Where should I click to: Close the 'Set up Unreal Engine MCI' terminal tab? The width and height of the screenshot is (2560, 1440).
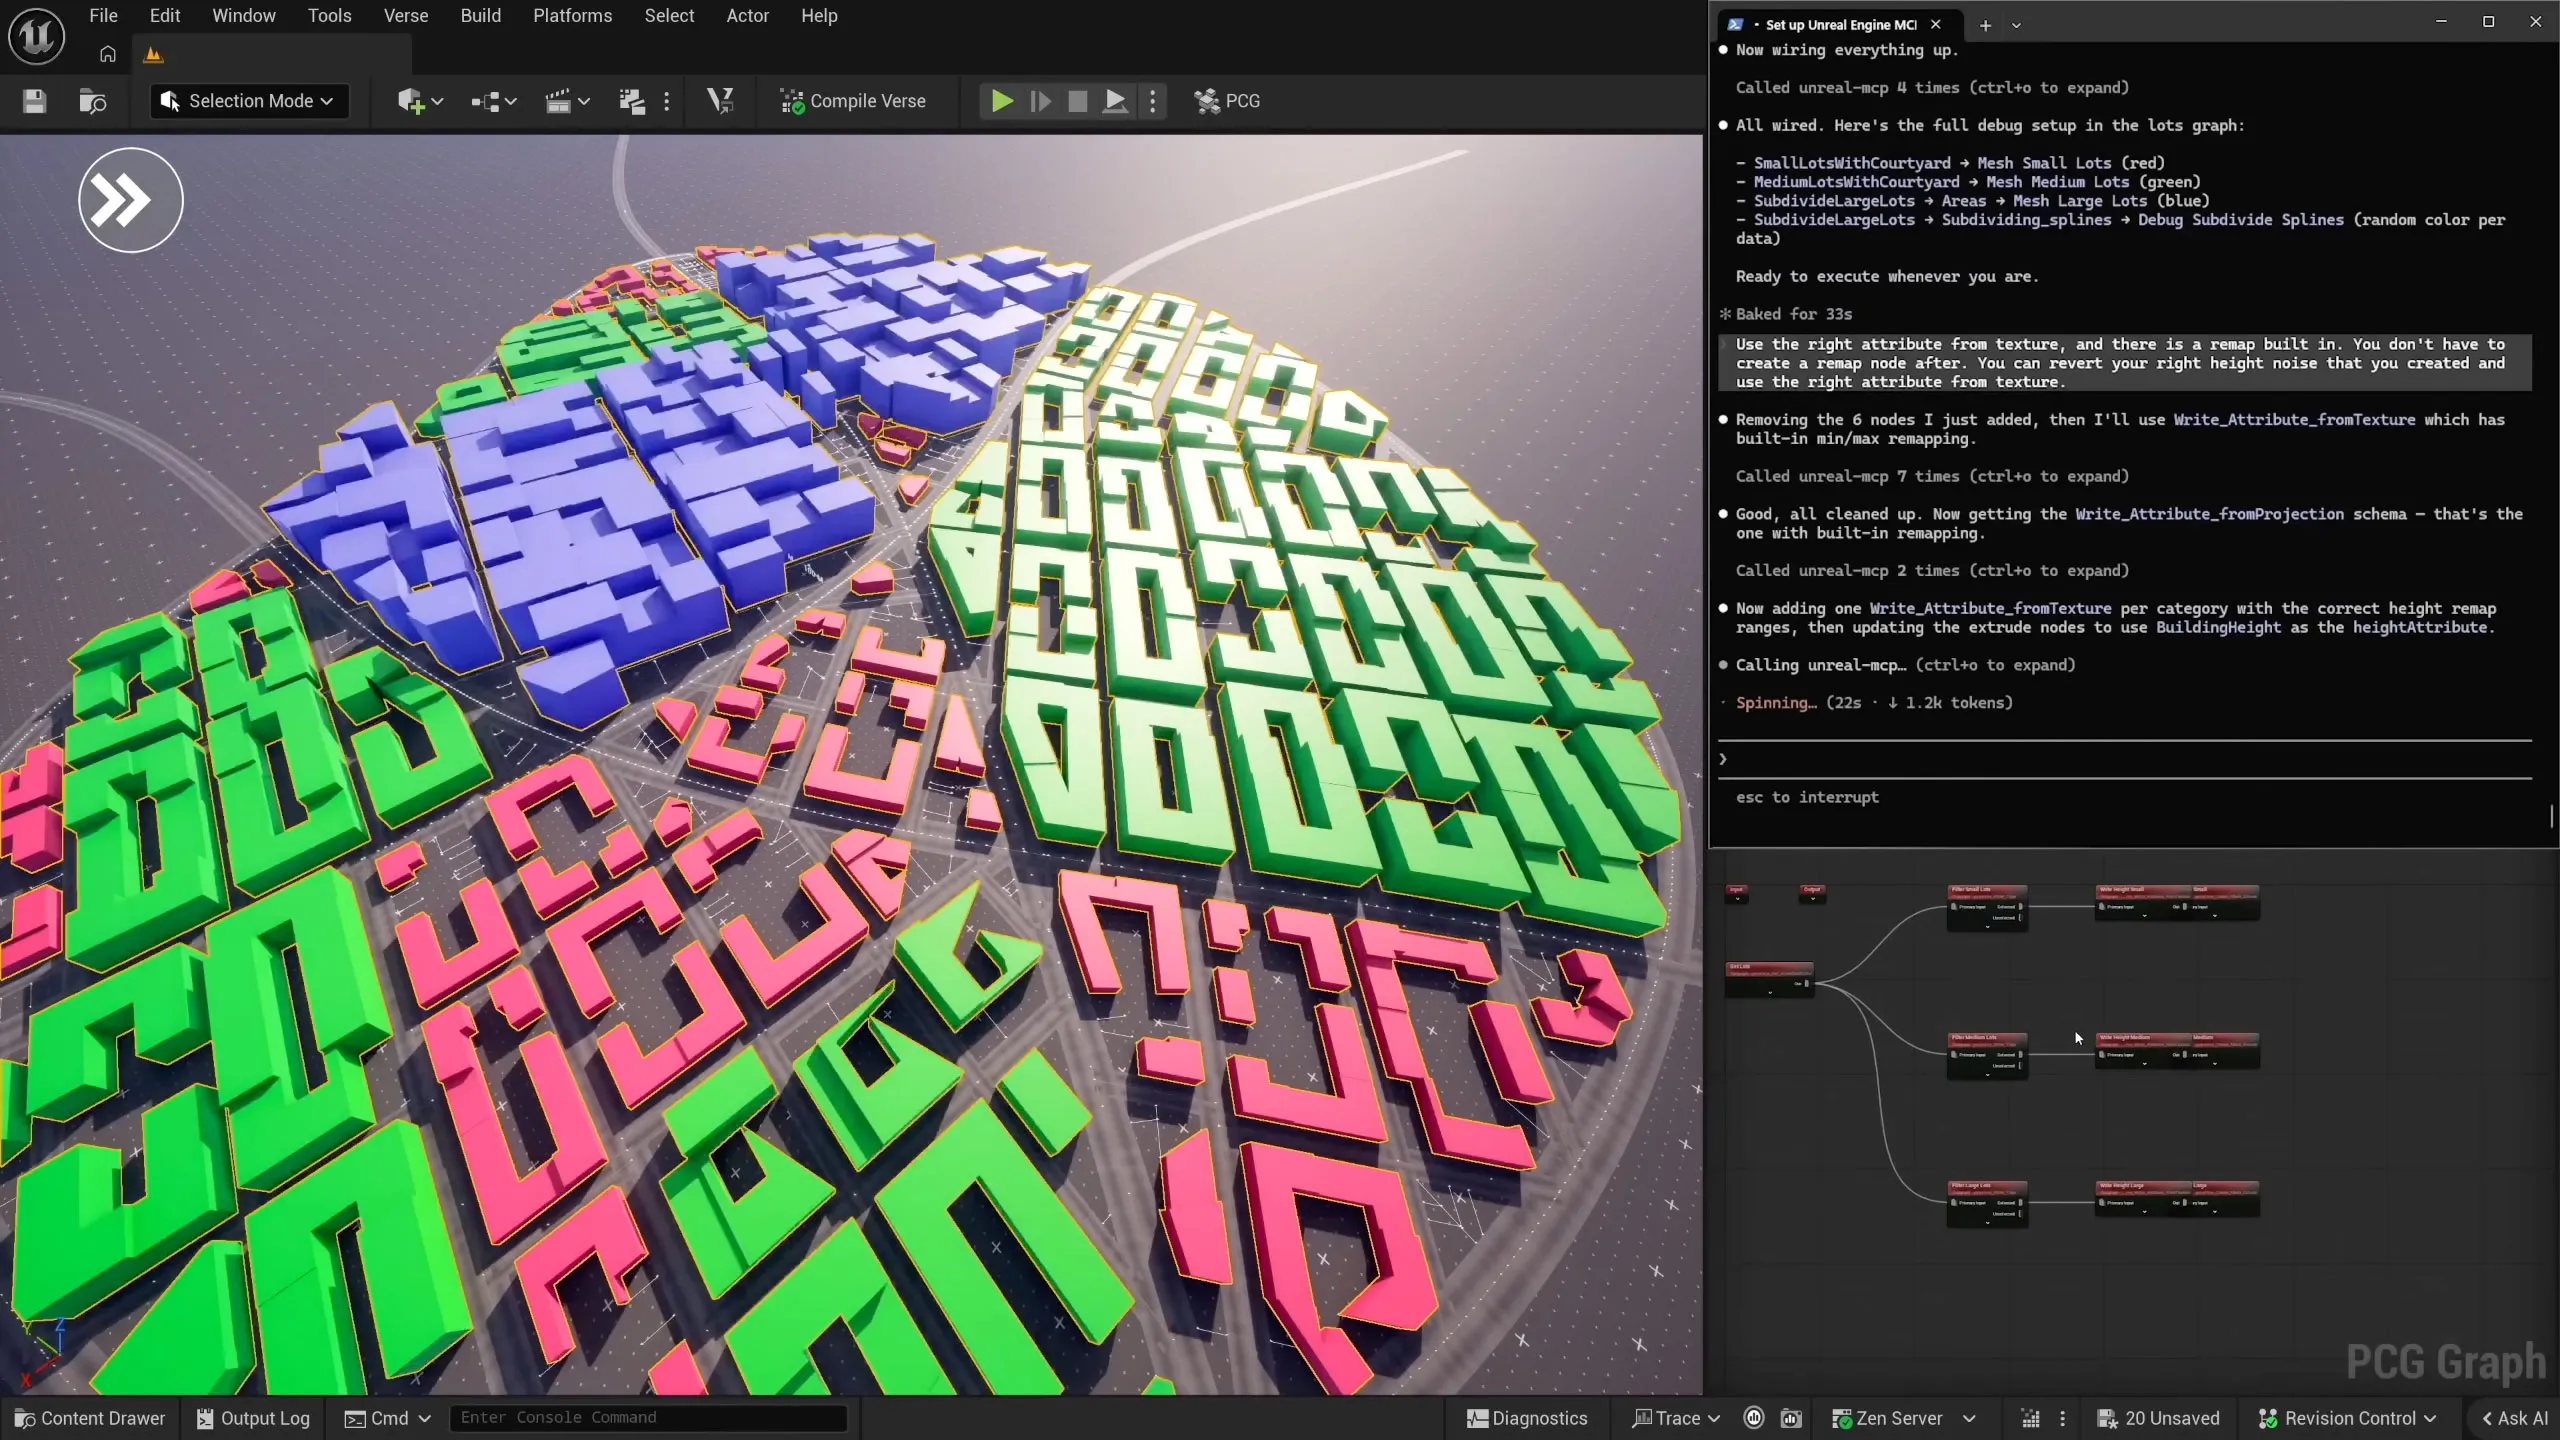click(x=1936, y=25)
